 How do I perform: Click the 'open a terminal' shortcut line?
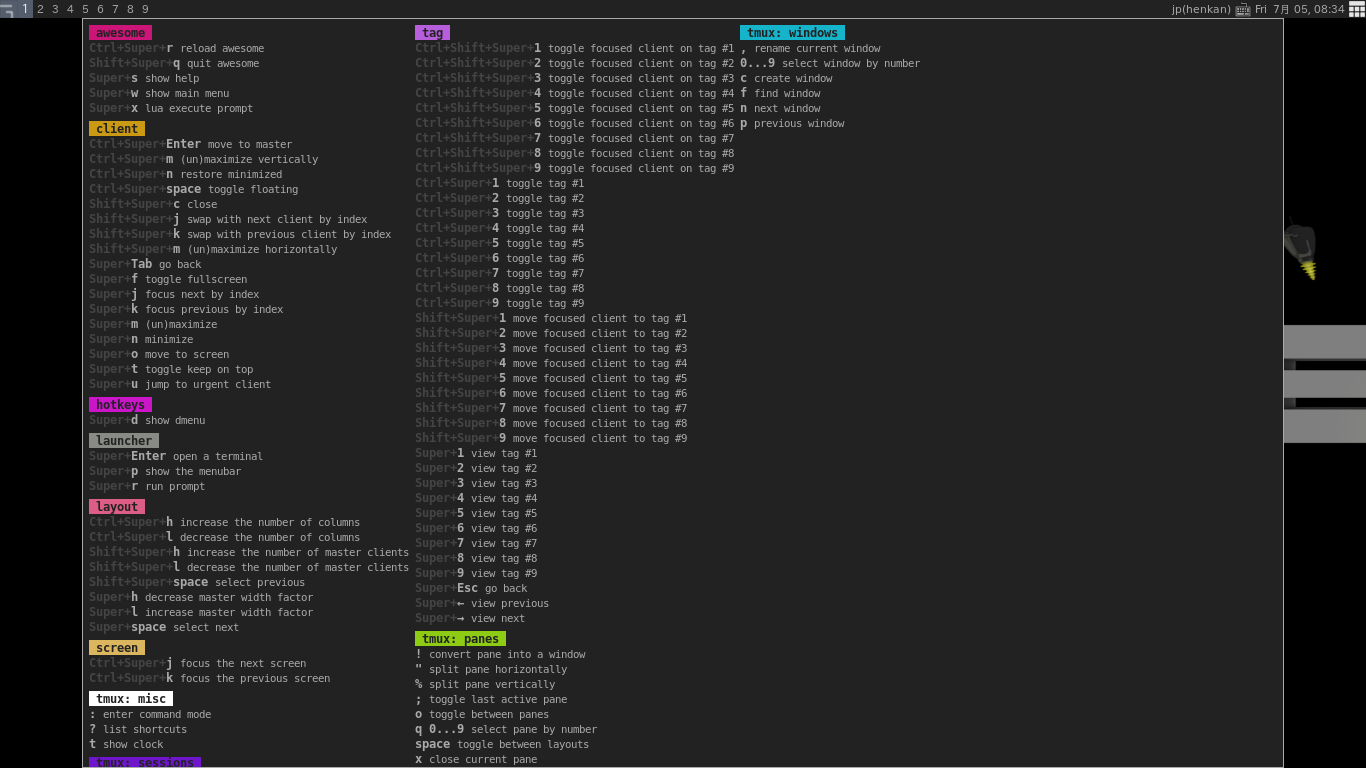coord(176,456)
